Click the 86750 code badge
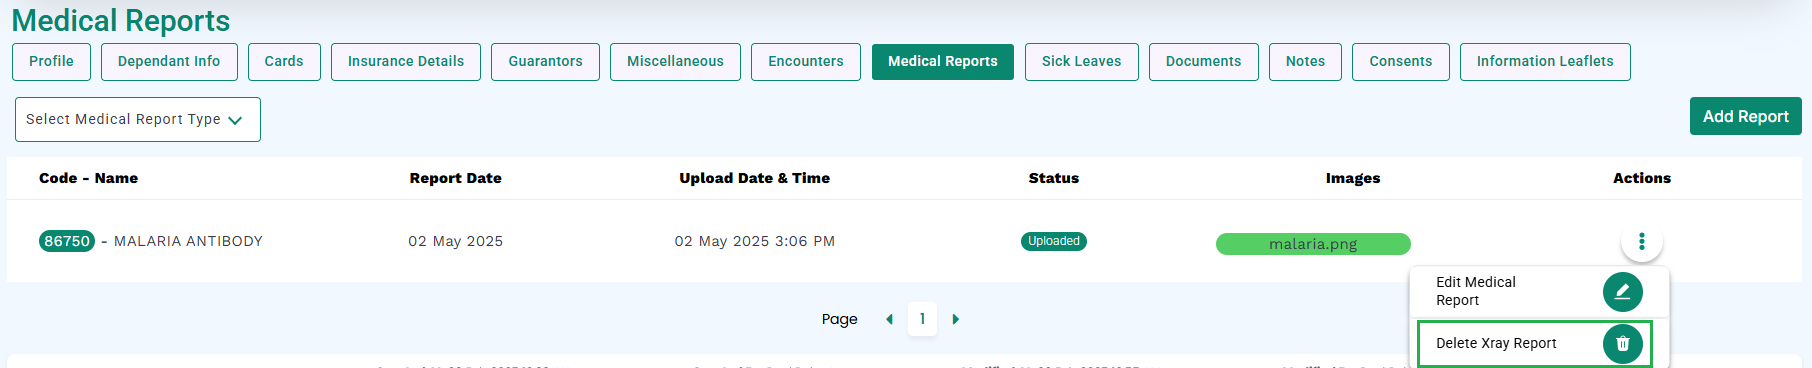Viewport: 1812px width, 368px height. pos(67,241)
